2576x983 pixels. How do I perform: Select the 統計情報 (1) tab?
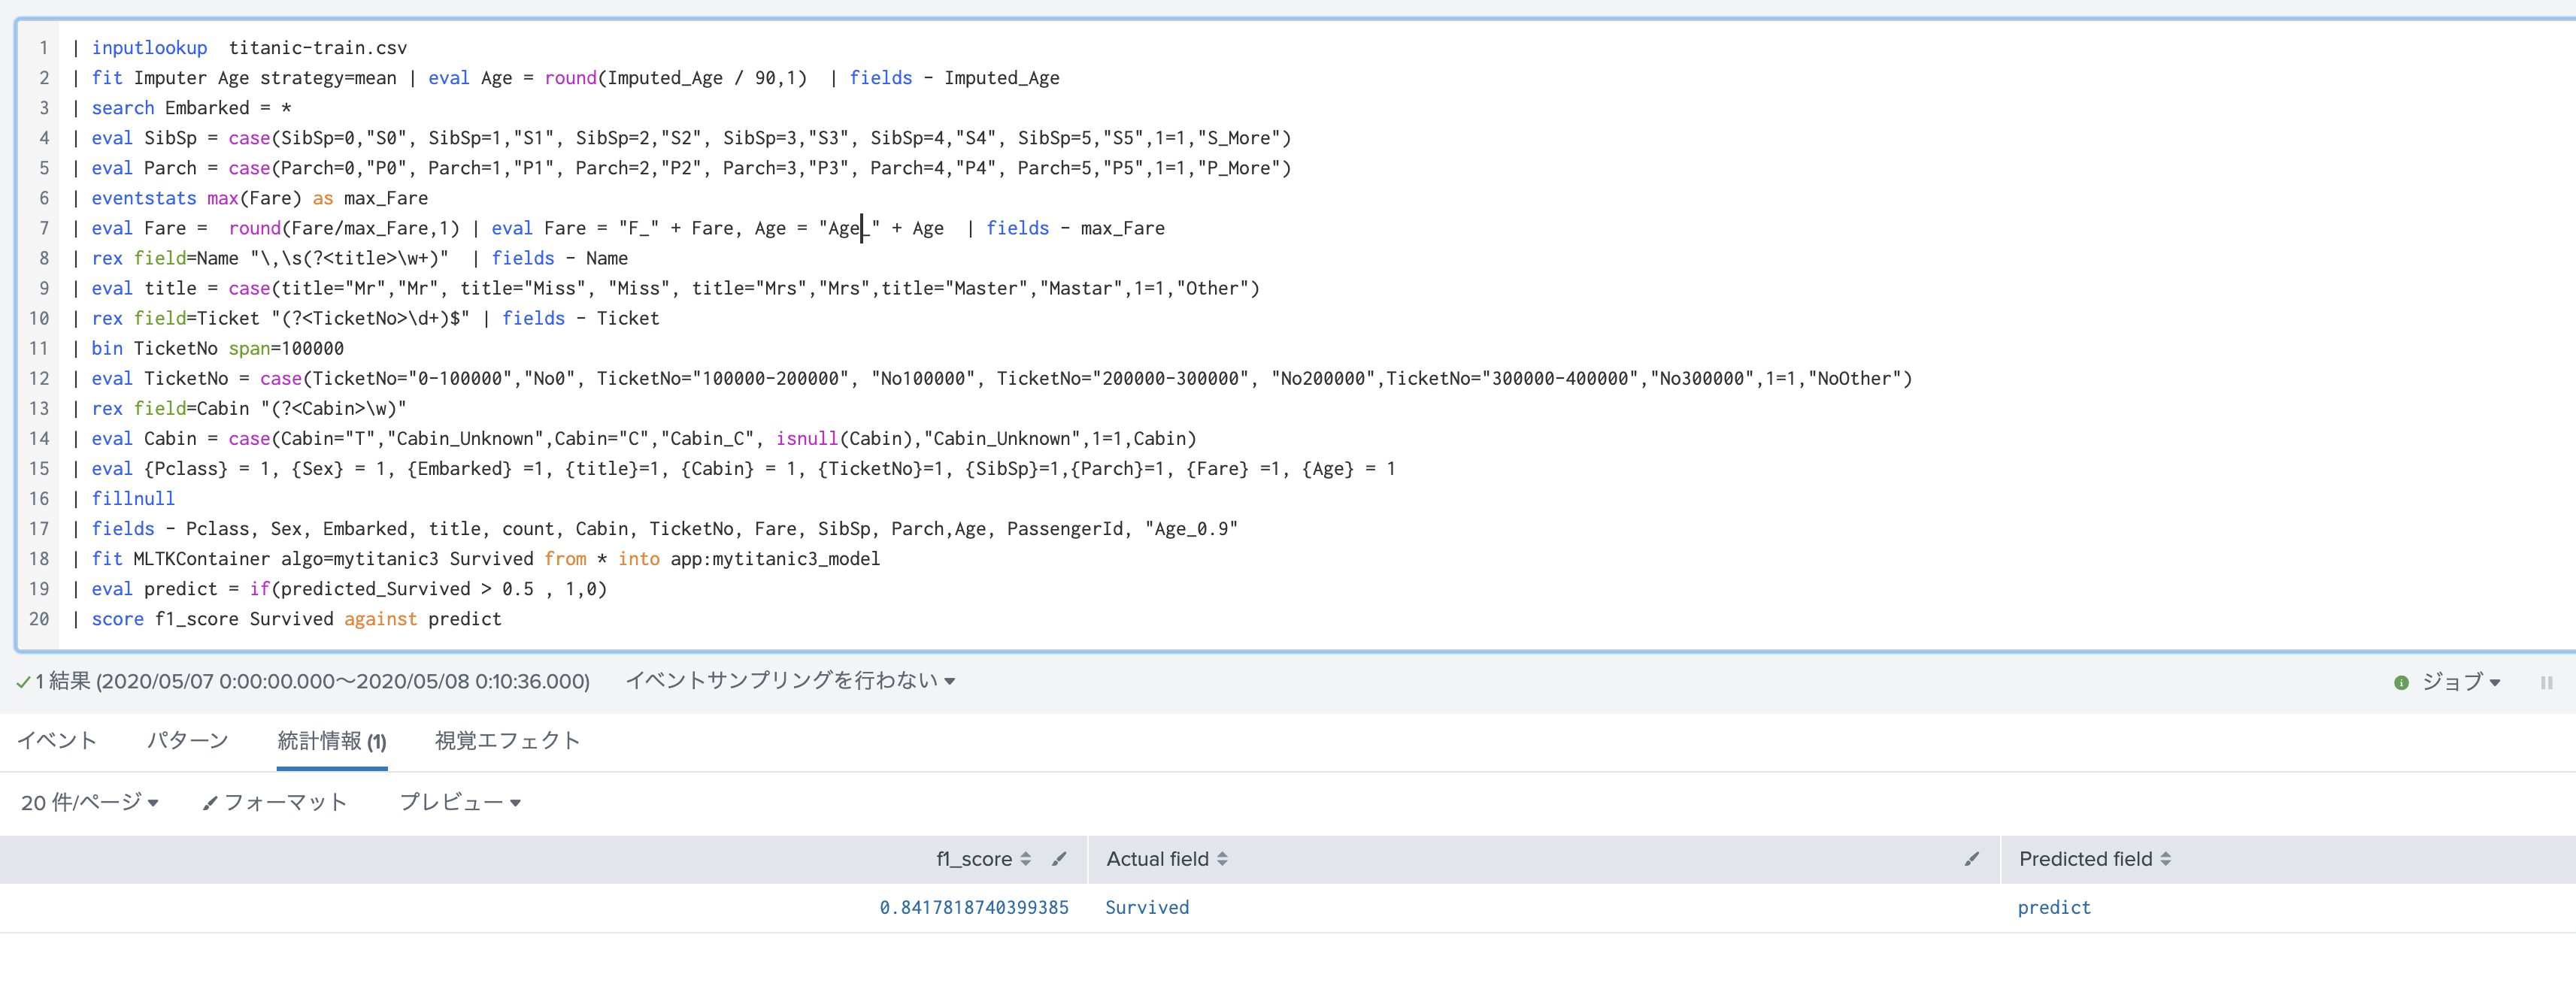(331, 741)
